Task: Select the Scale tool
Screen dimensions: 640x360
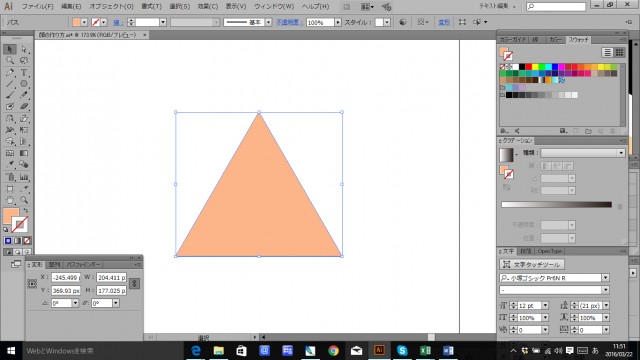Action: 24,118
